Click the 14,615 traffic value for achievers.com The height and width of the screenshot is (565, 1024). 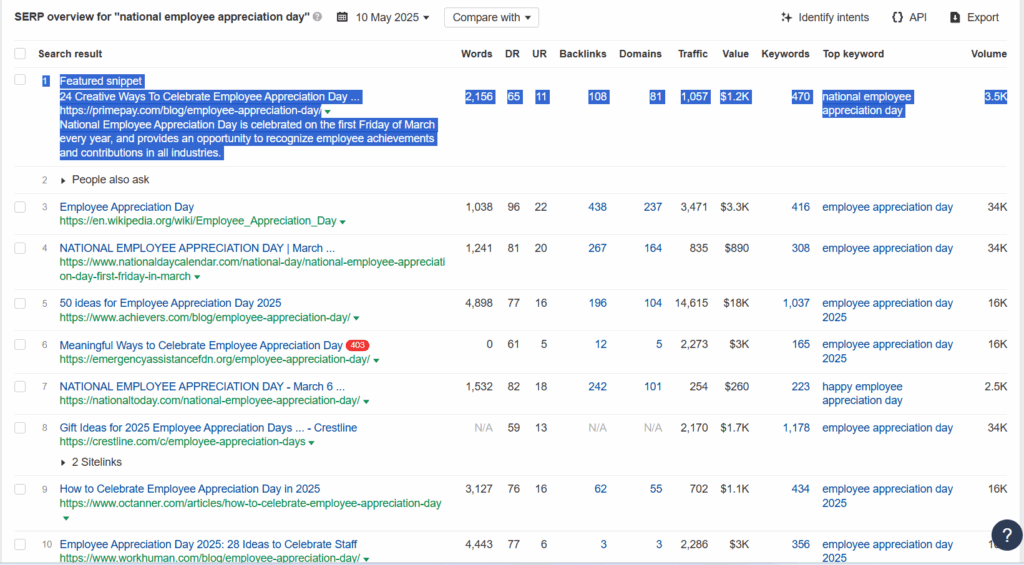691,303
